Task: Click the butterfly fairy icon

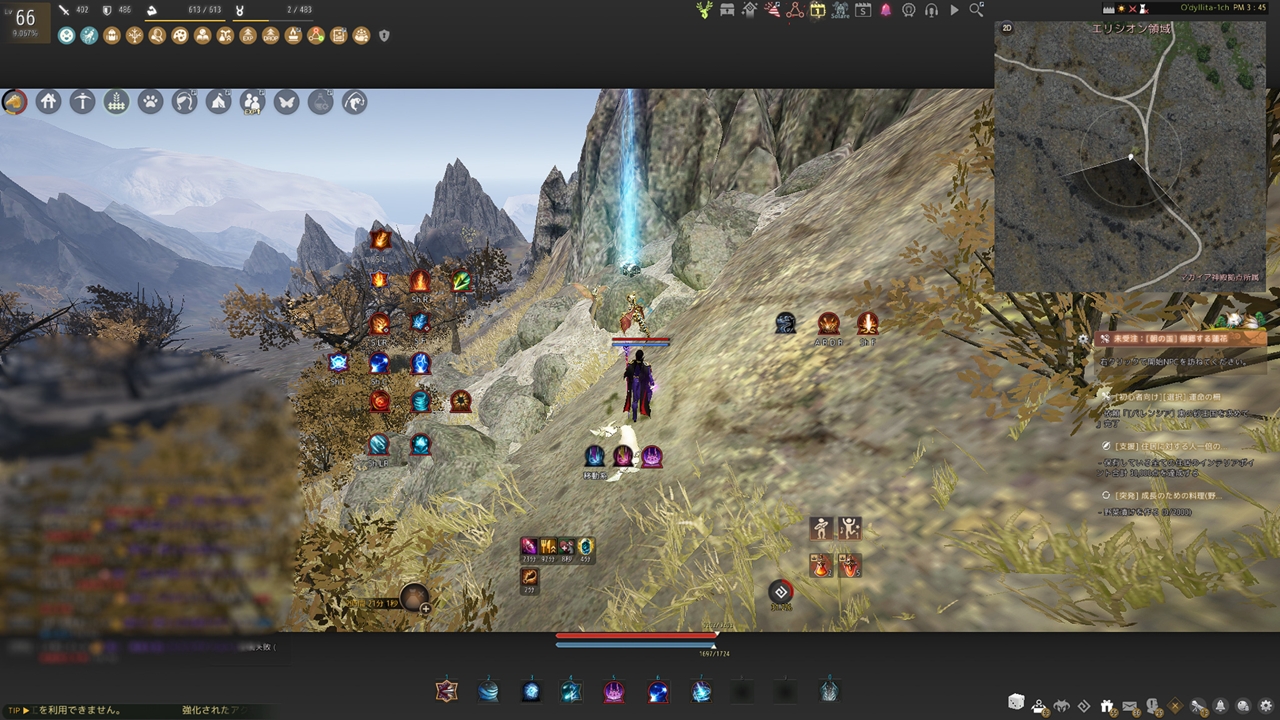Action: tap(287, 102)
